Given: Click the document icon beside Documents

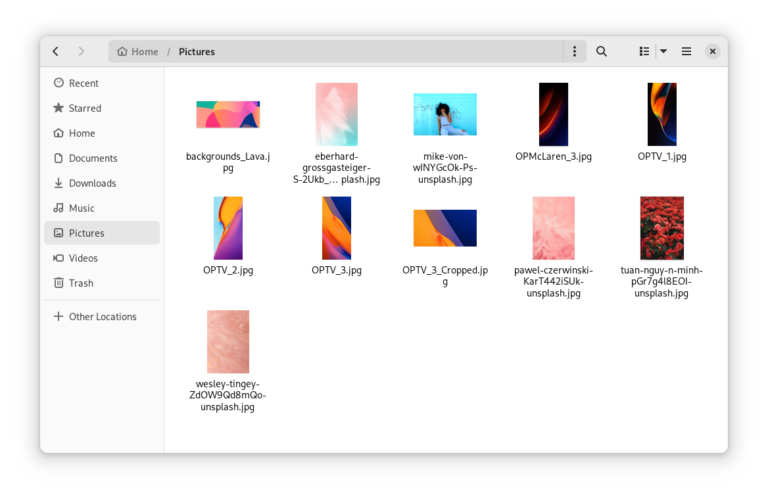Looking at the screenshot, I should [59, 158].
